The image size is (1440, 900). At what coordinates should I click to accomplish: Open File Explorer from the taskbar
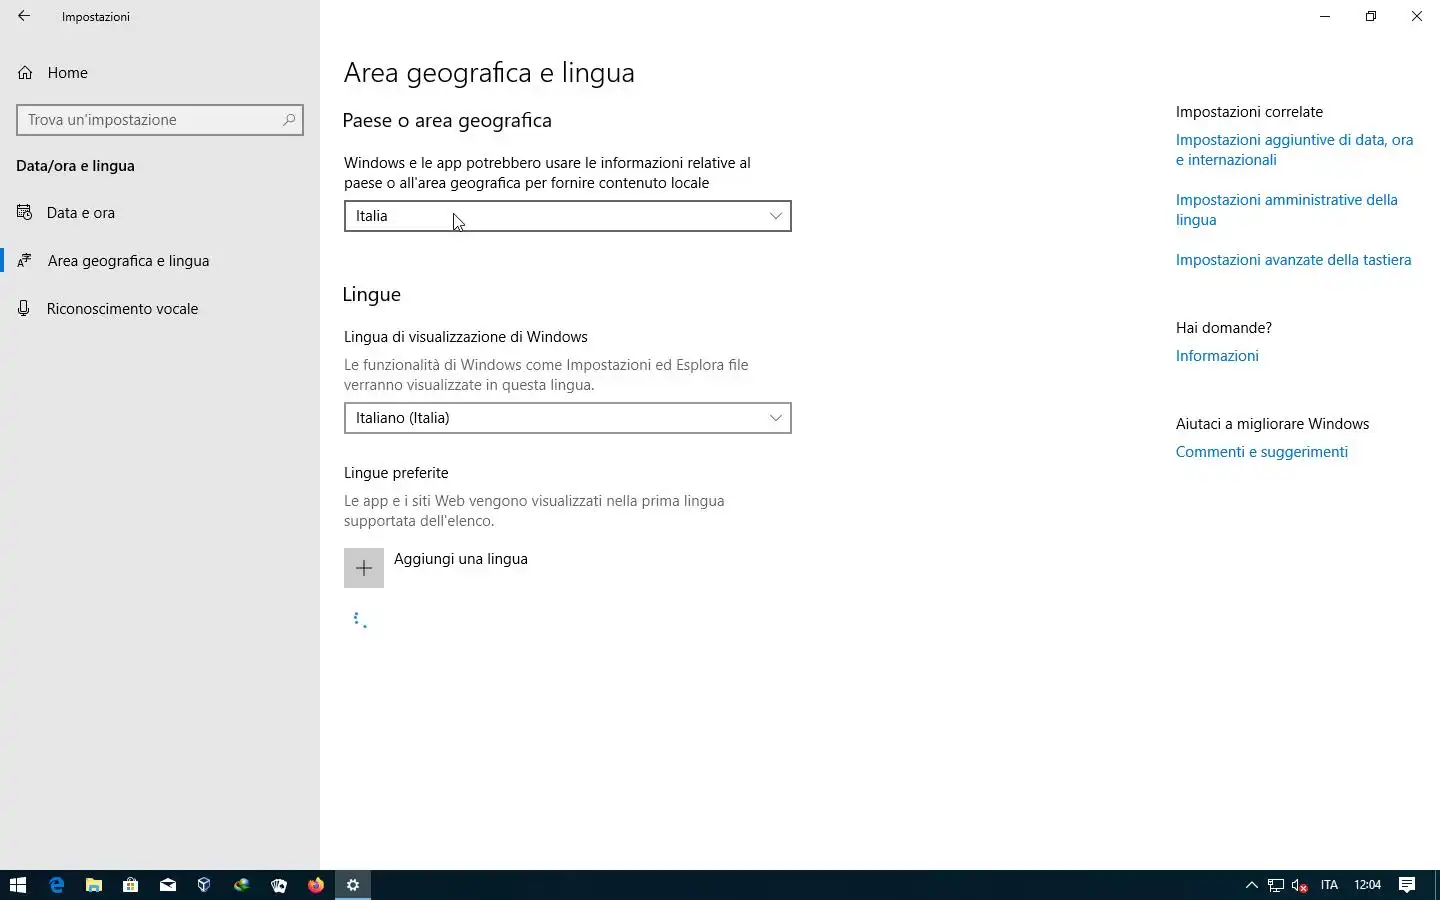(93, 885)
